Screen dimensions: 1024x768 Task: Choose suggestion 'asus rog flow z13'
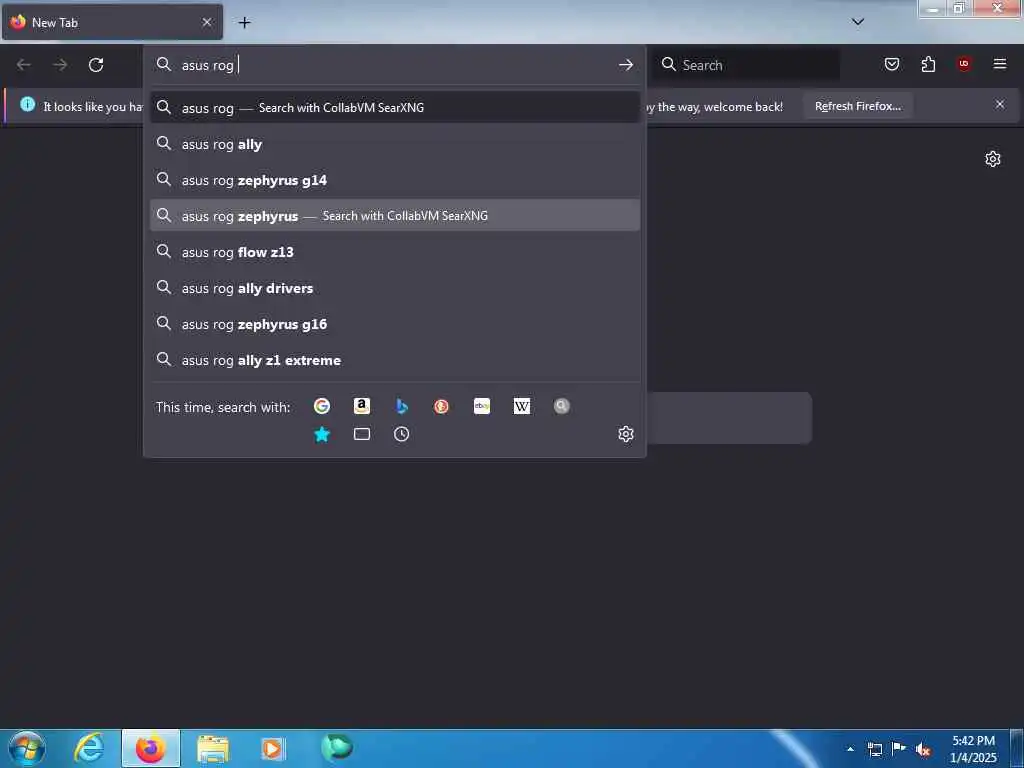pos(395,251)
